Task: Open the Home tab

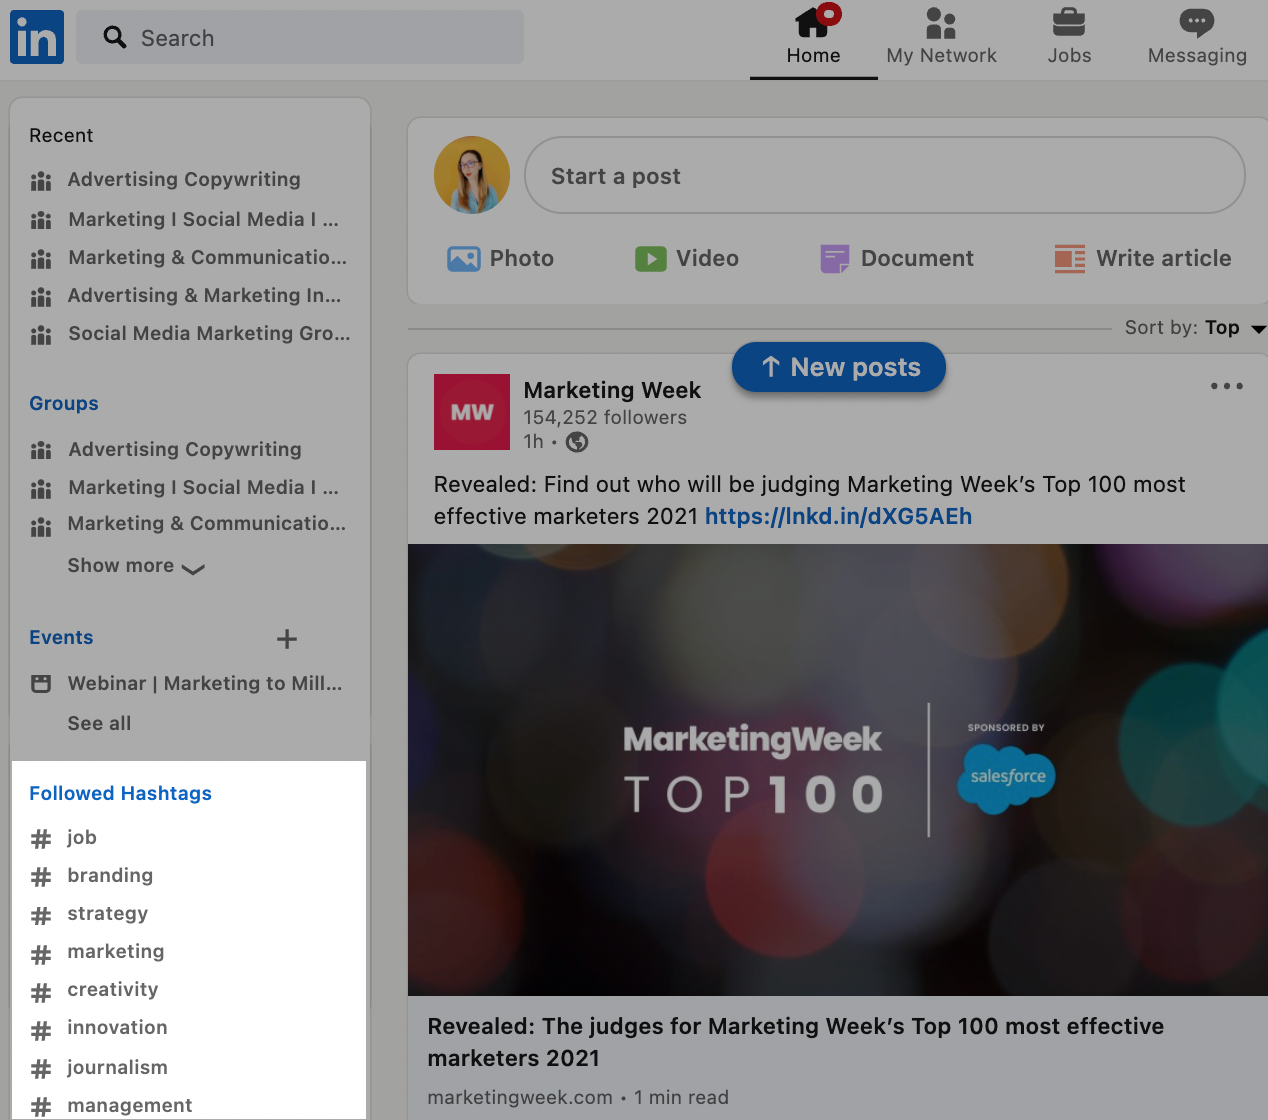Action: point(814,38)
